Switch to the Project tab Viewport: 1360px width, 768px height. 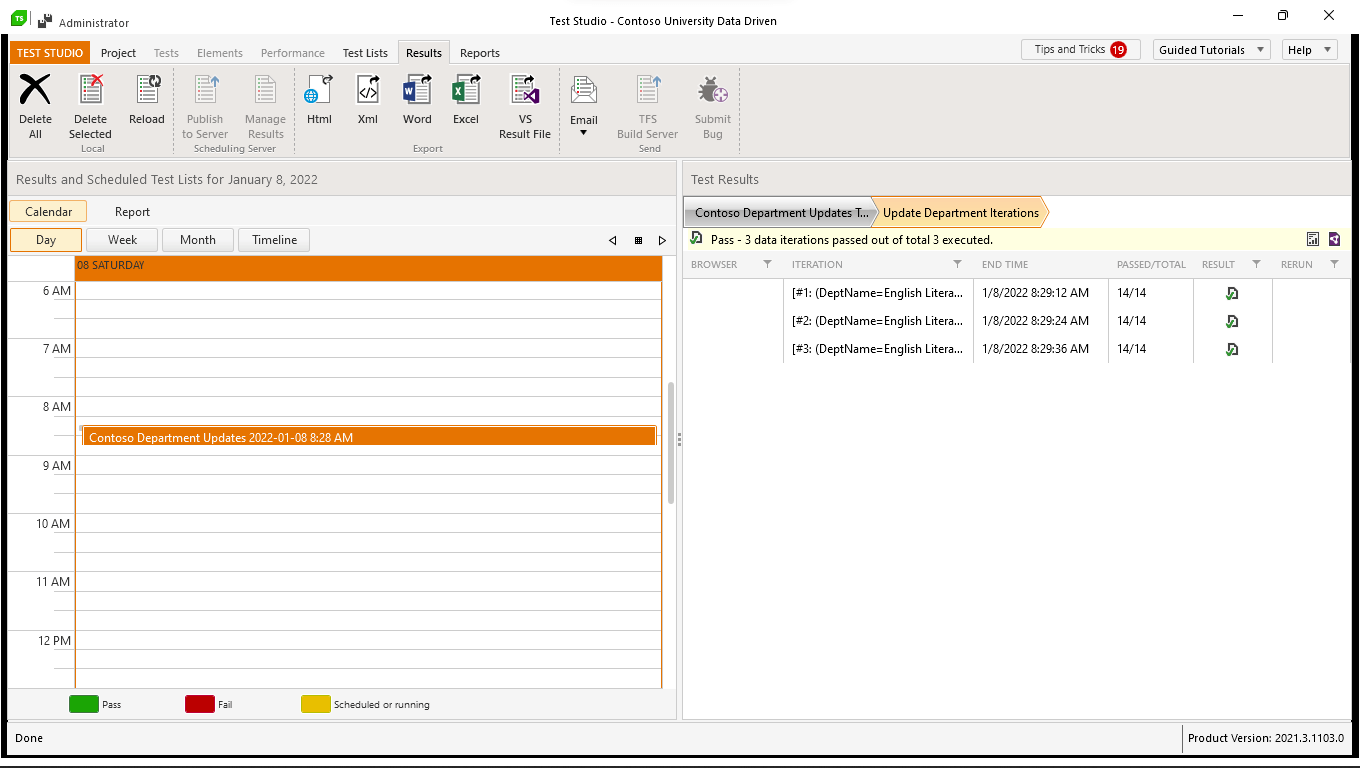click(118, 53)
